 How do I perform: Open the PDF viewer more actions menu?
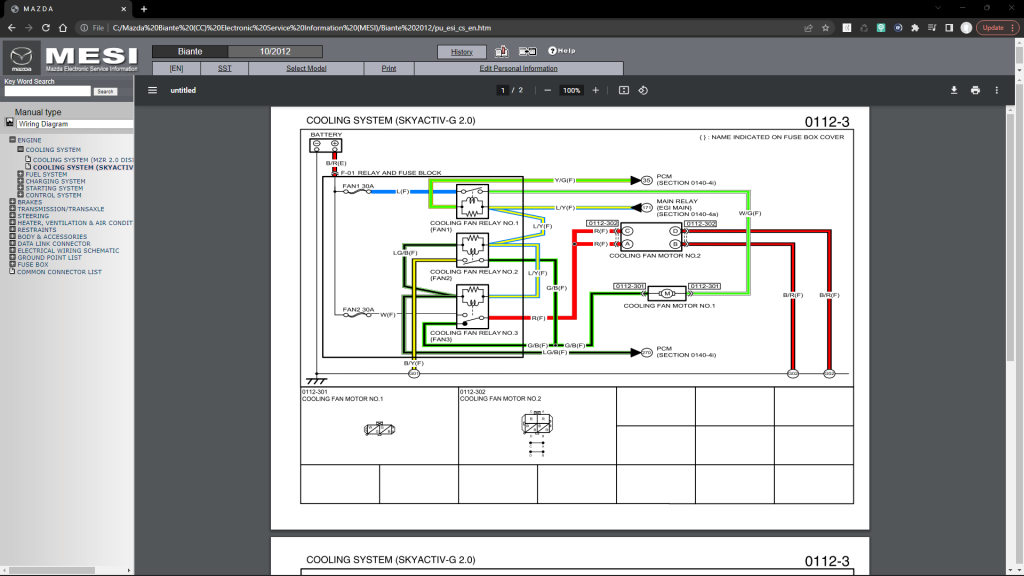point(996,90)
